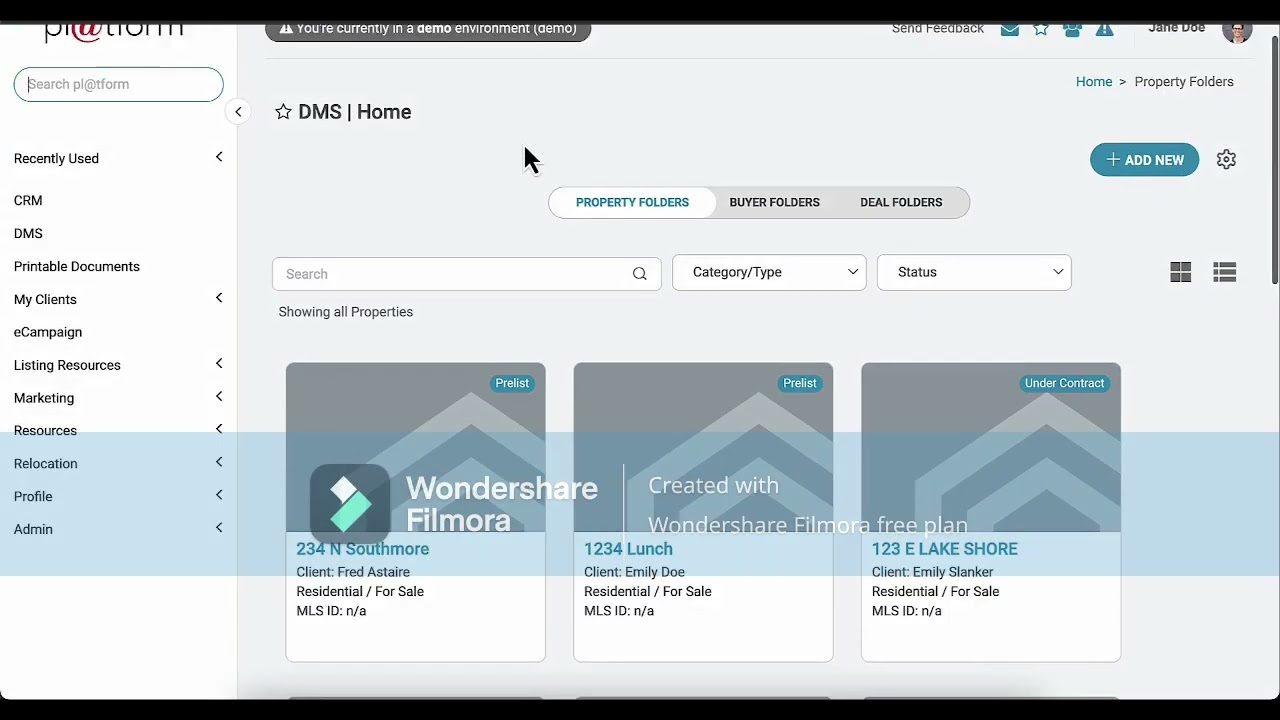Click Property Folders breadcrumb text

tap(1184, 82)
